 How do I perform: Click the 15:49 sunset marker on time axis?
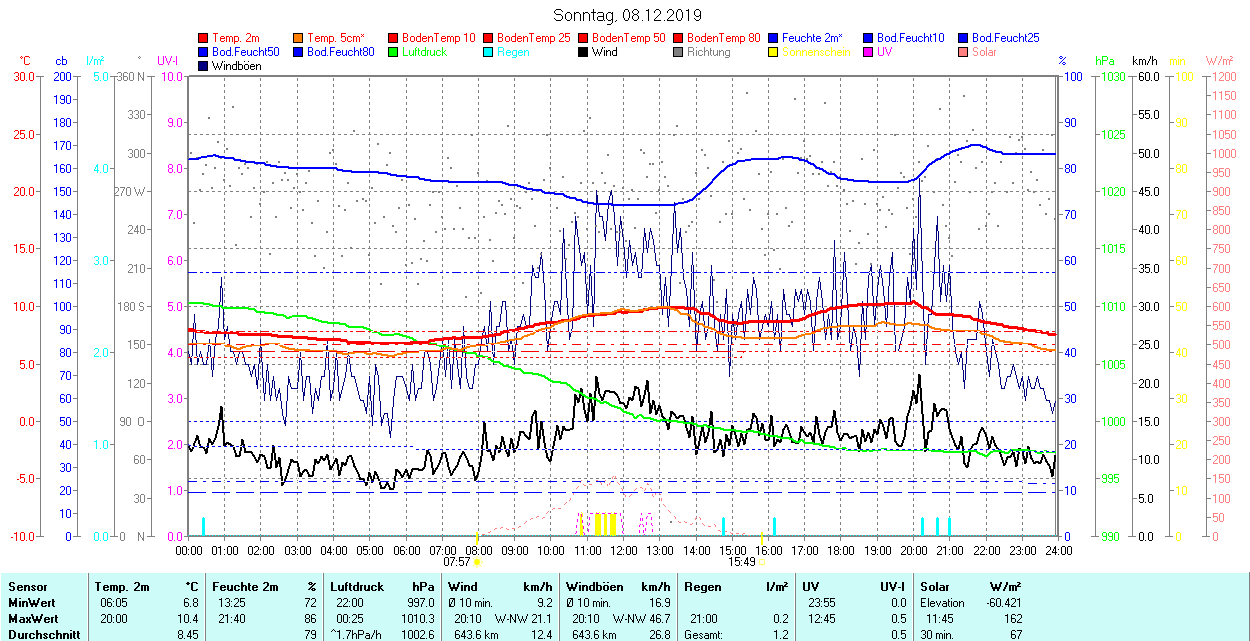tap(741, 562)
